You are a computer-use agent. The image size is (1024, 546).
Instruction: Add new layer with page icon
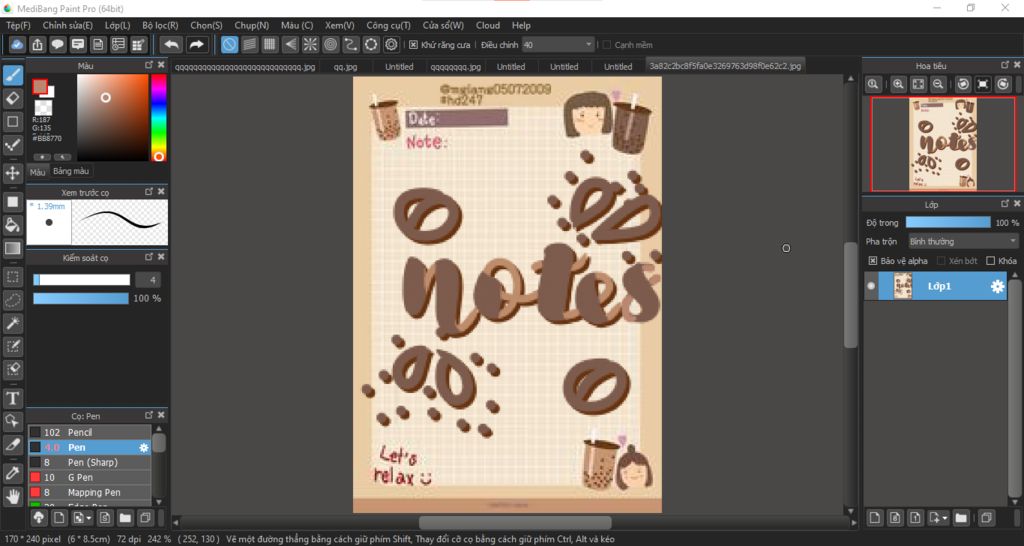[874, 518]
